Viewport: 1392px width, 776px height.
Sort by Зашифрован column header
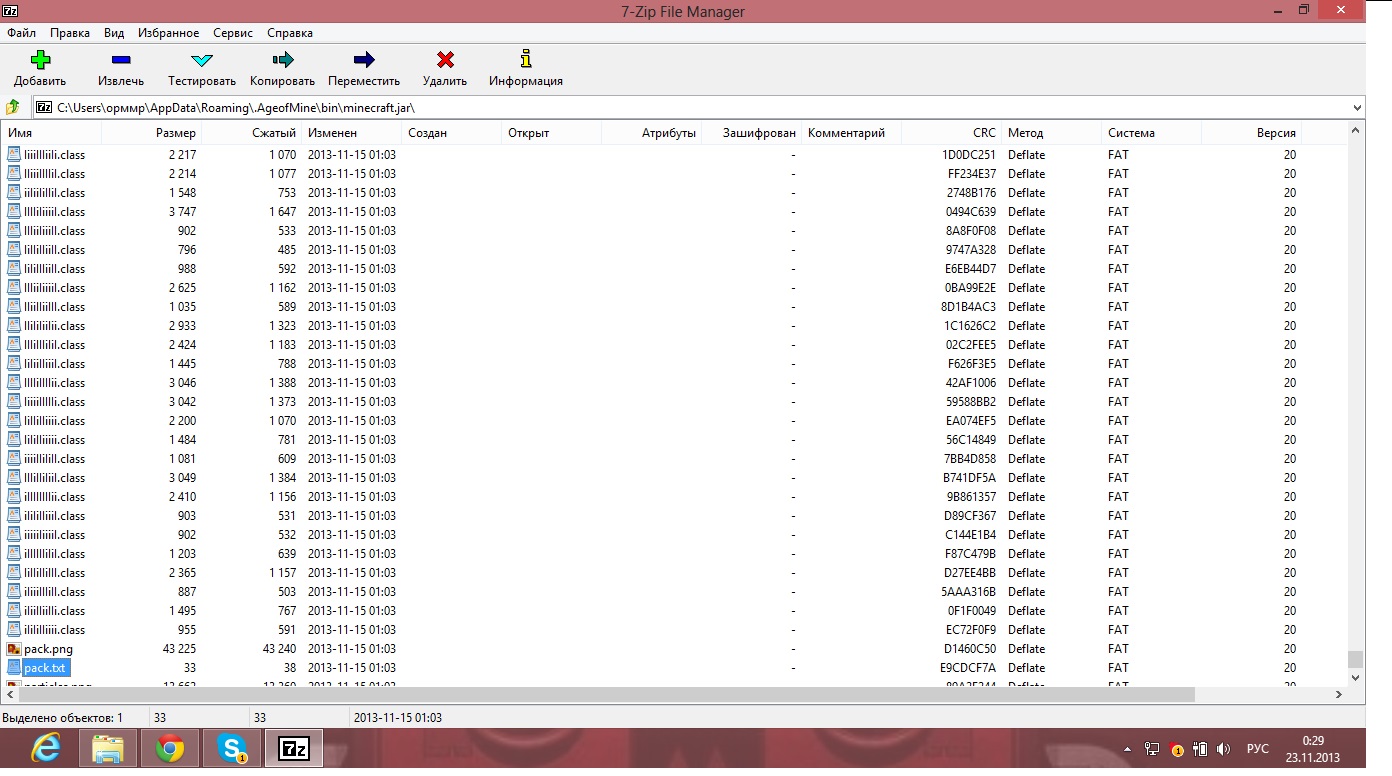[x=752, y=133]
